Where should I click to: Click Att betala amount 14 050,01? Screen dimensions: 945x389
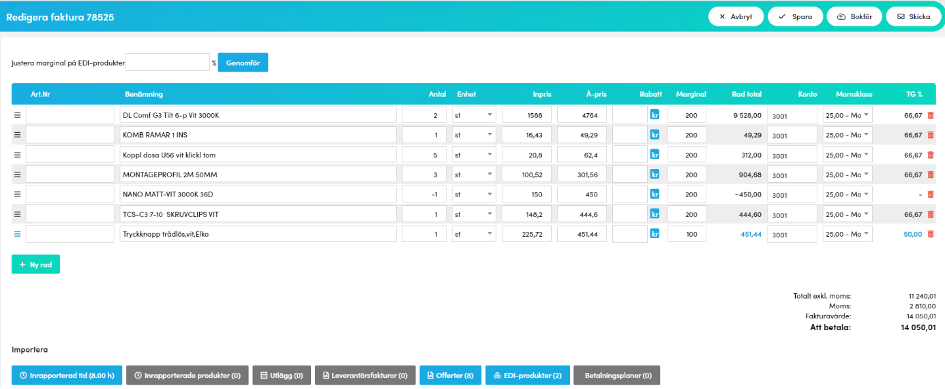(x=917, y=327)
